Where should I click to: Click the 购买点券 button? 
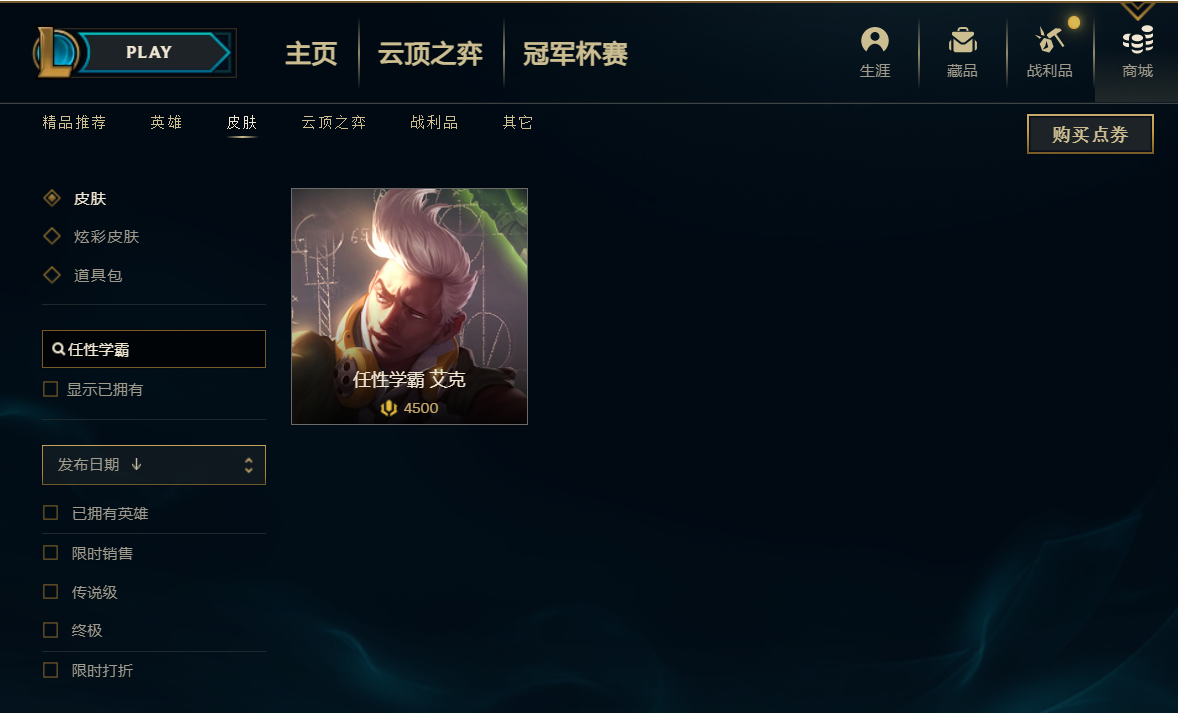[x=1090, y=134]
